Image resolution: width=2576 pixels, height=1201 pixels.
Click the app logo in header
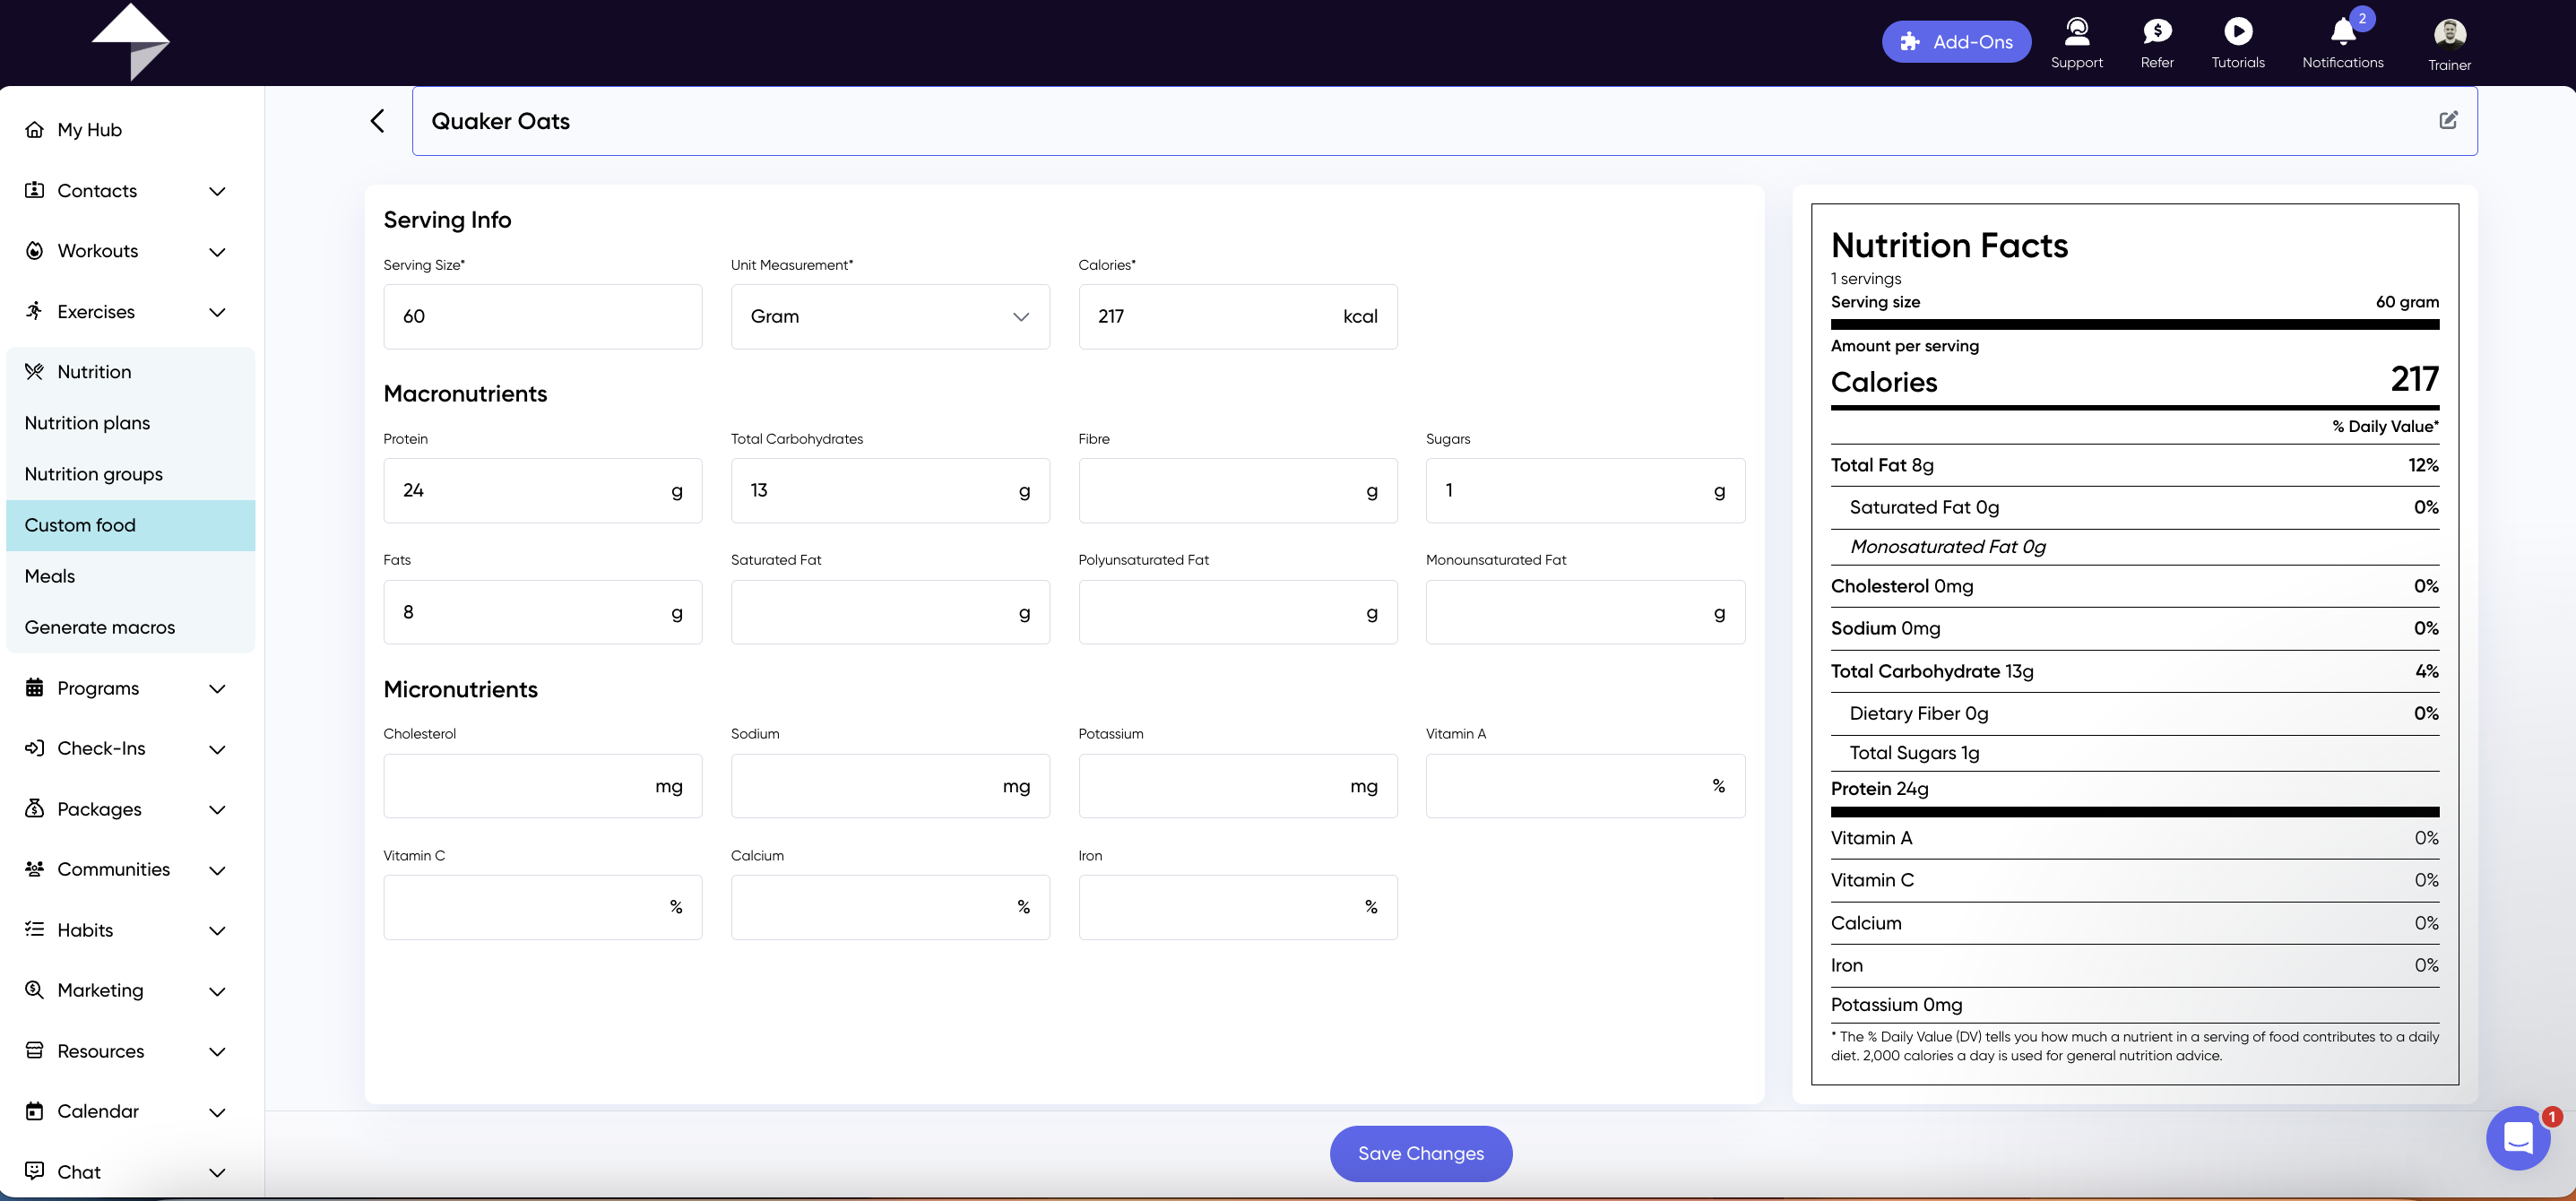[131, 42]
